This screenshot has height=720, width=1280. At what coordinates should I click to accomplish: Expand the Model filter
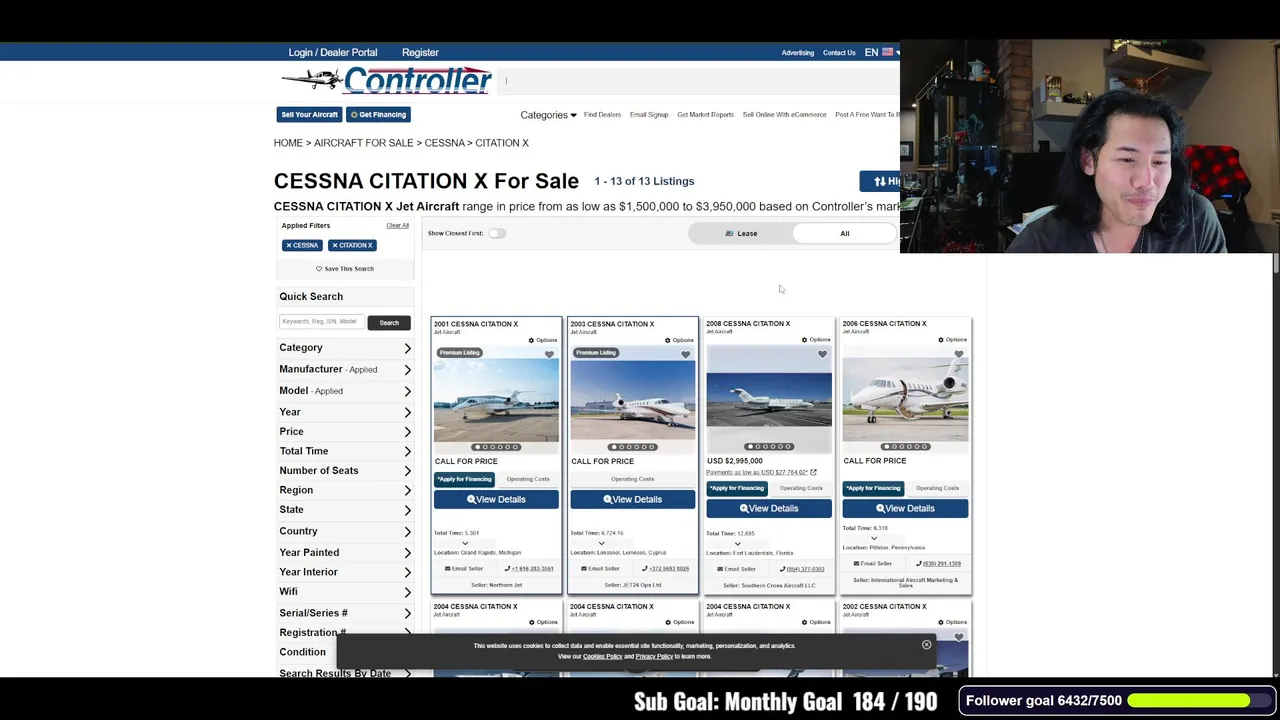tap(345, 391)
